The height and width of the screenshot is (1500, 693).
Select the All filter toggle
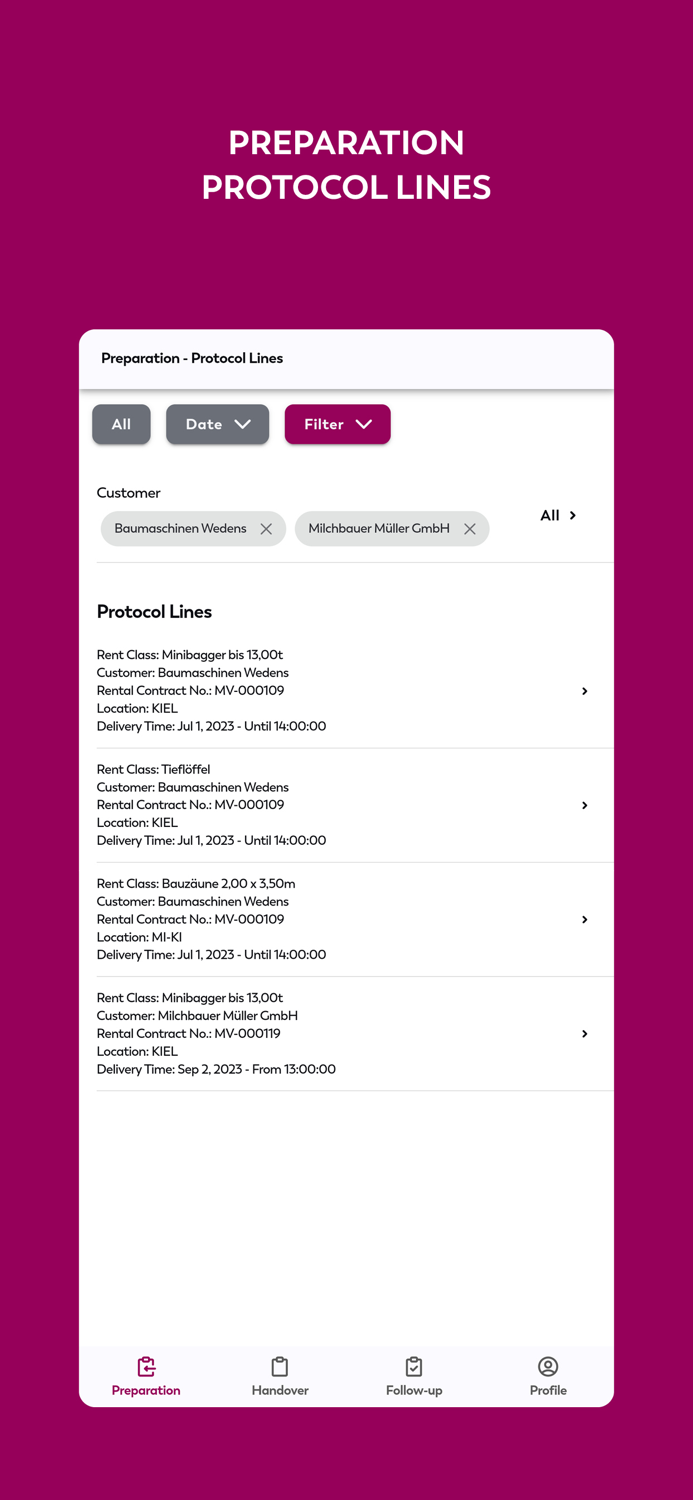pos(121,424)
